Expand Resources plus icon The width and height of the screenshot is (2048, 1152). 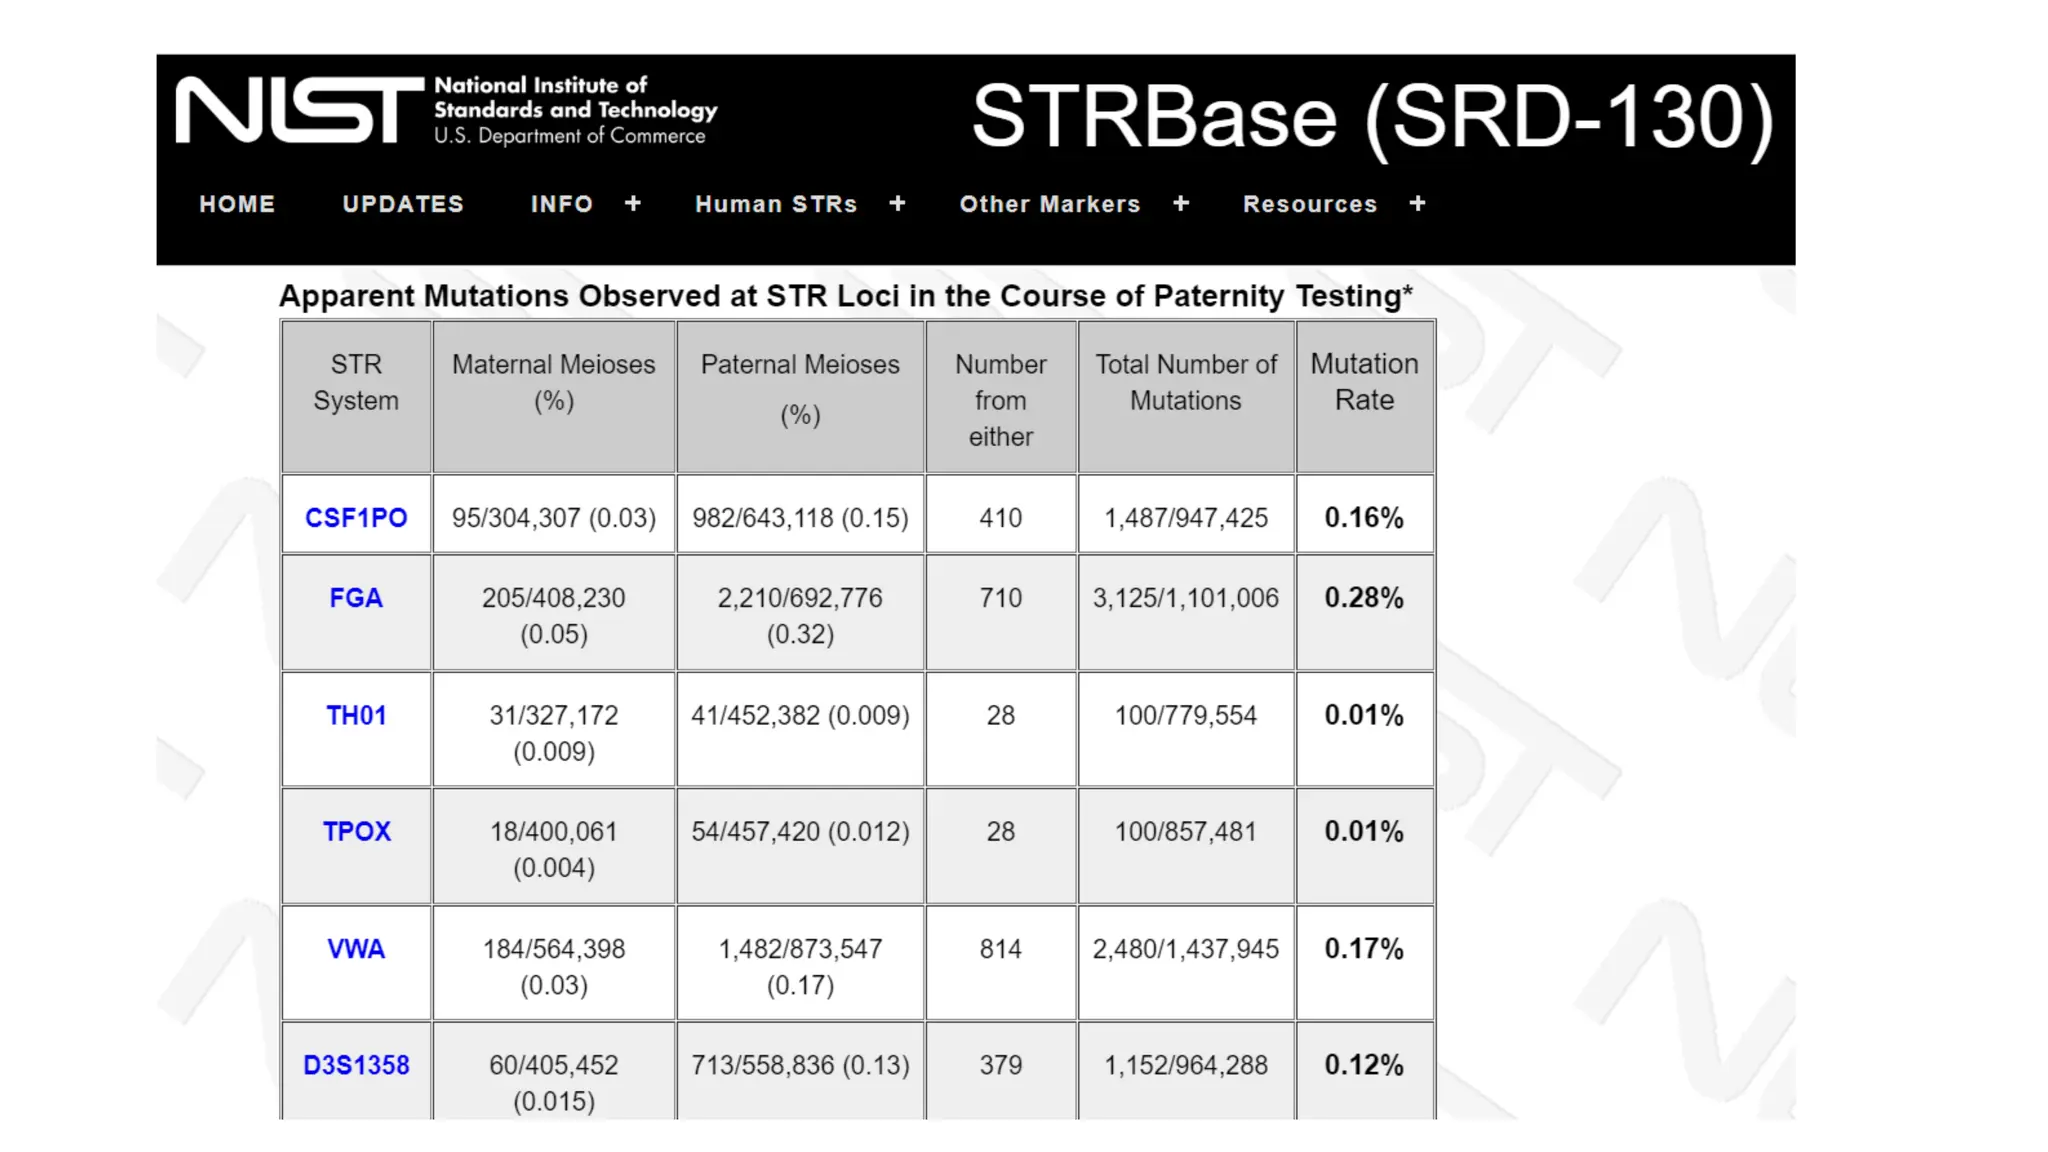(x=1418, y=204)
